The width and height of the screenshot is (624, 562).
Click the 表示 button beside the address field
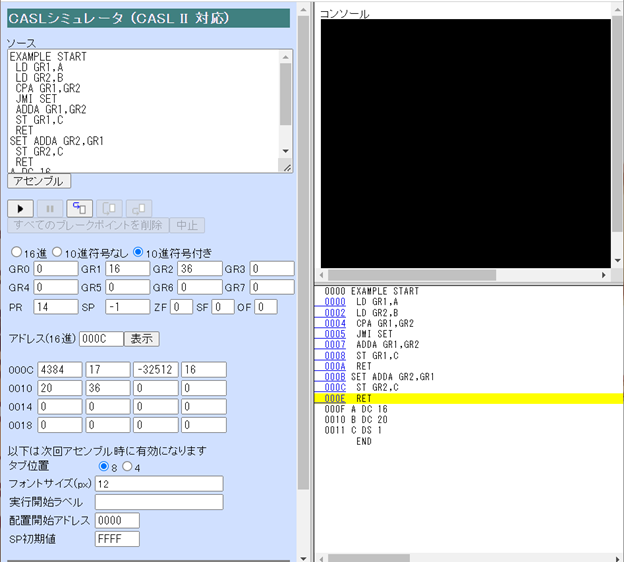pyautogui.click(x=141, y=339)
